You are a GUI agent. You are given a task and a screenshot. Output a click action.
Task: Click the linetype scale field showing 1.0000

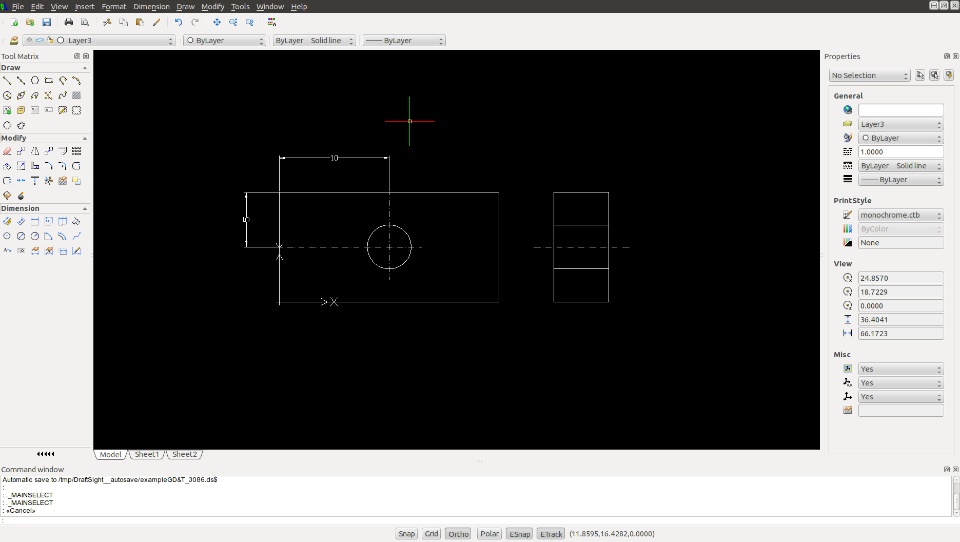point(900,152)
